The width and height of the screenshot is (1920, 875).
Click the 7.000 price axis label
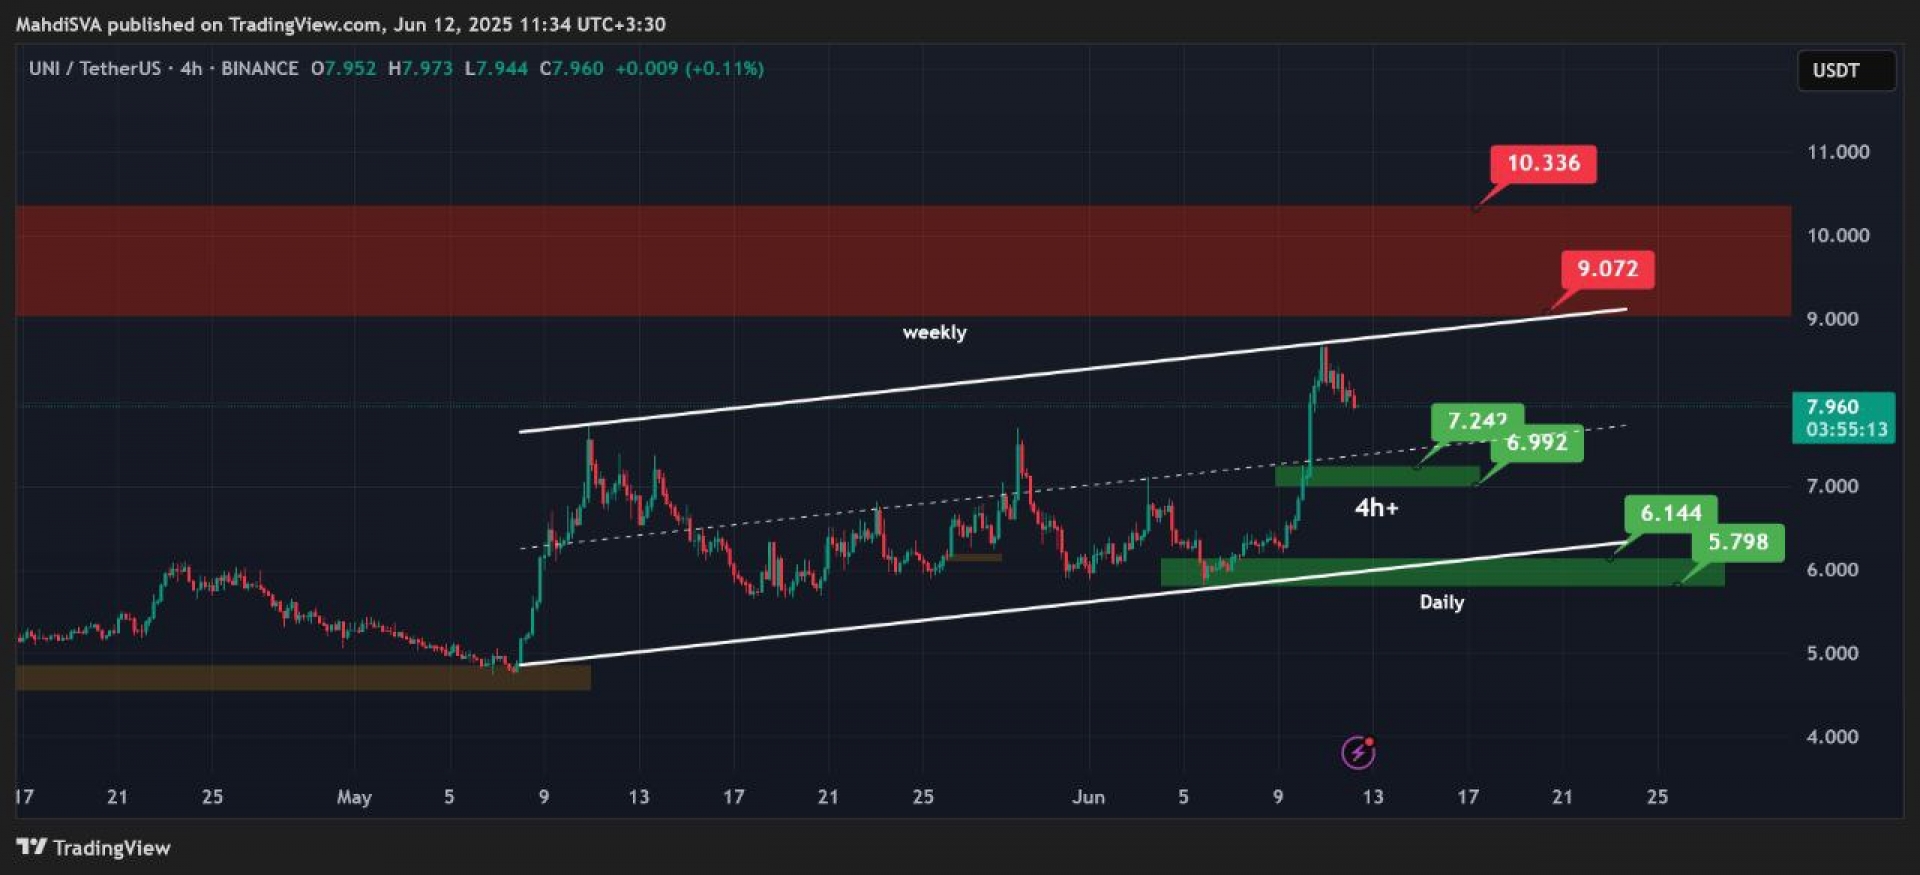1832,486
